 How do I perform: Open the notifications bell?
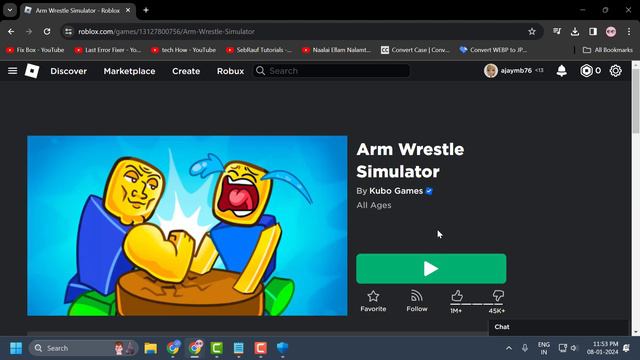(x=562, y=71)
